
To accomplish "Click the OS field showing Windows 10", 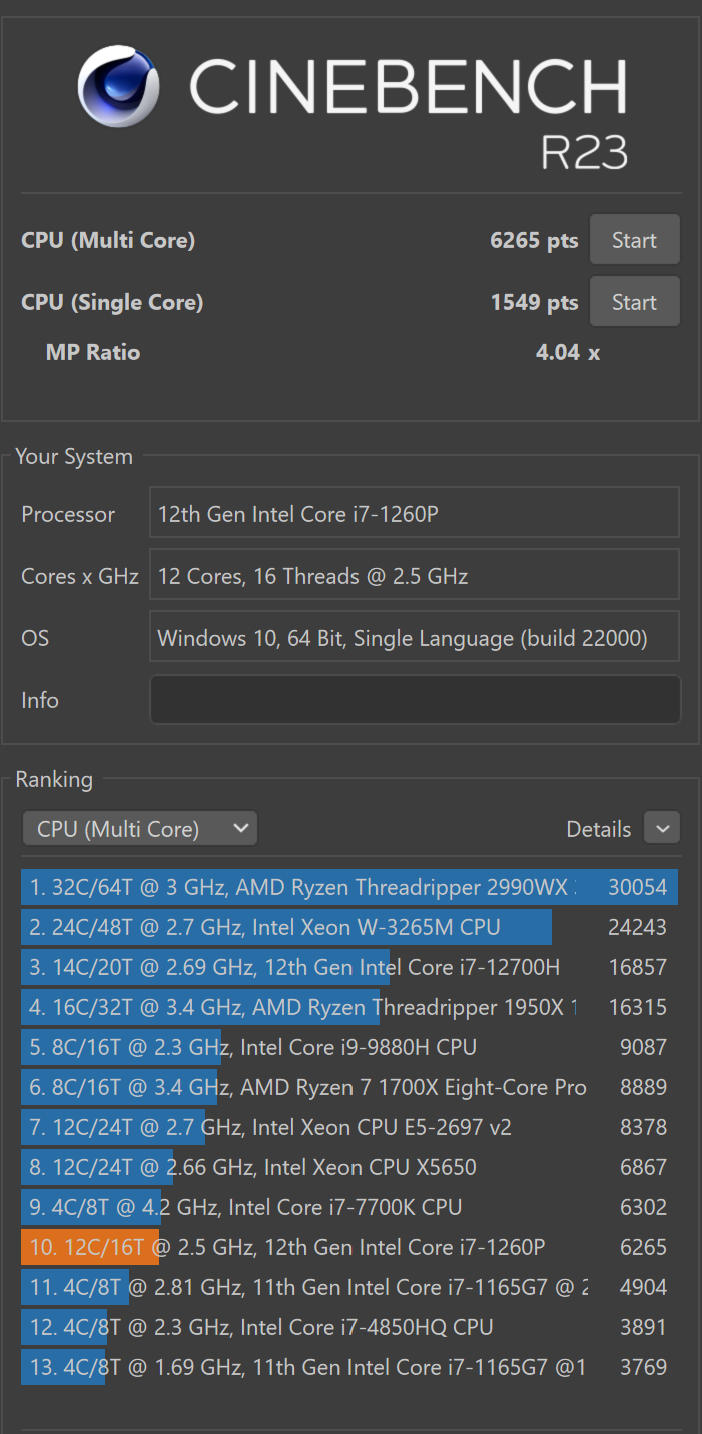I will [414, 636].
